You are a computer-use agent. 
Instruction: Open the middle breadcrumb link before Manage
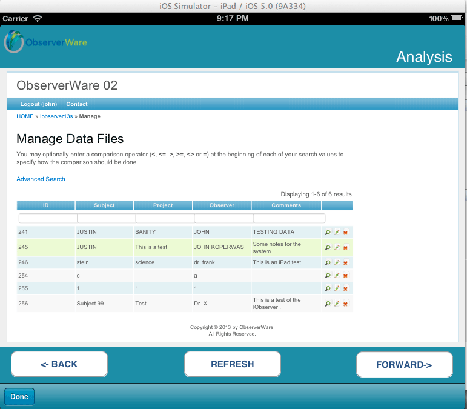[56, 116]
